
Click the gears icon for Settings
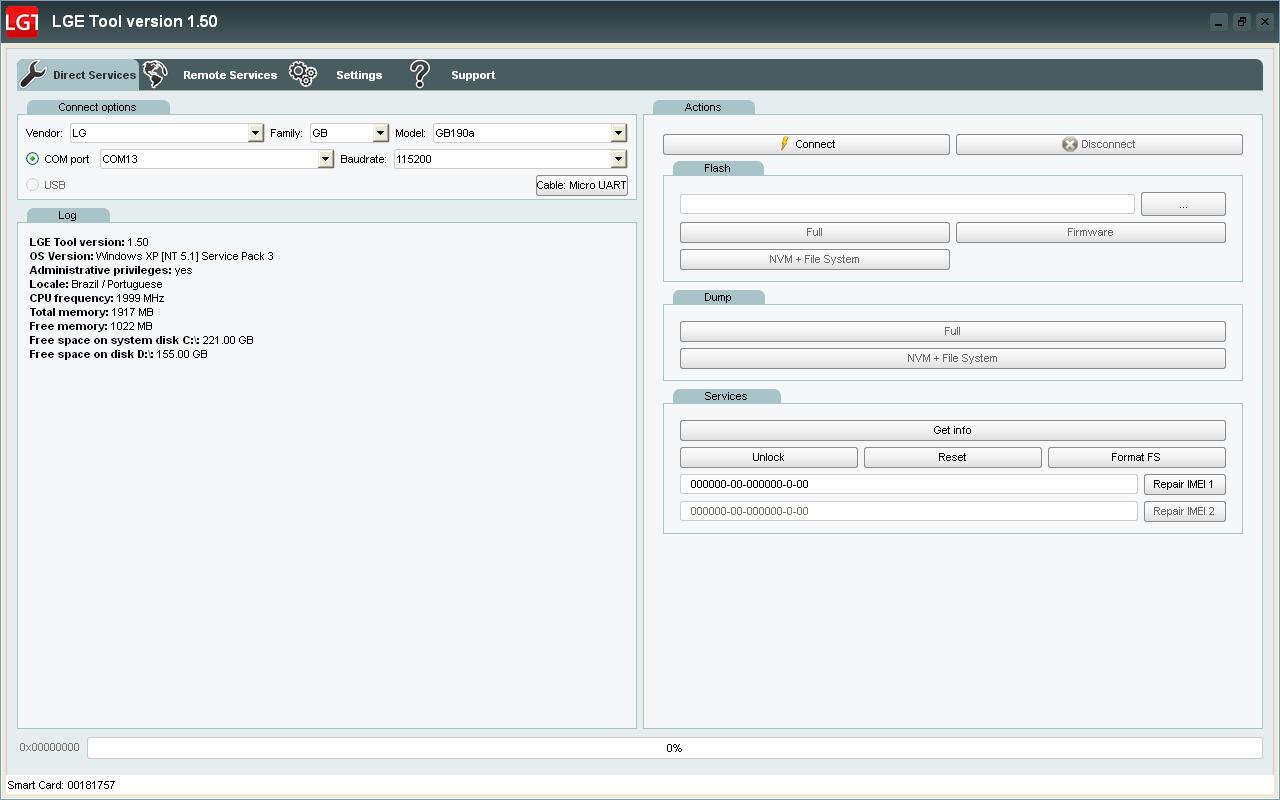303,74
